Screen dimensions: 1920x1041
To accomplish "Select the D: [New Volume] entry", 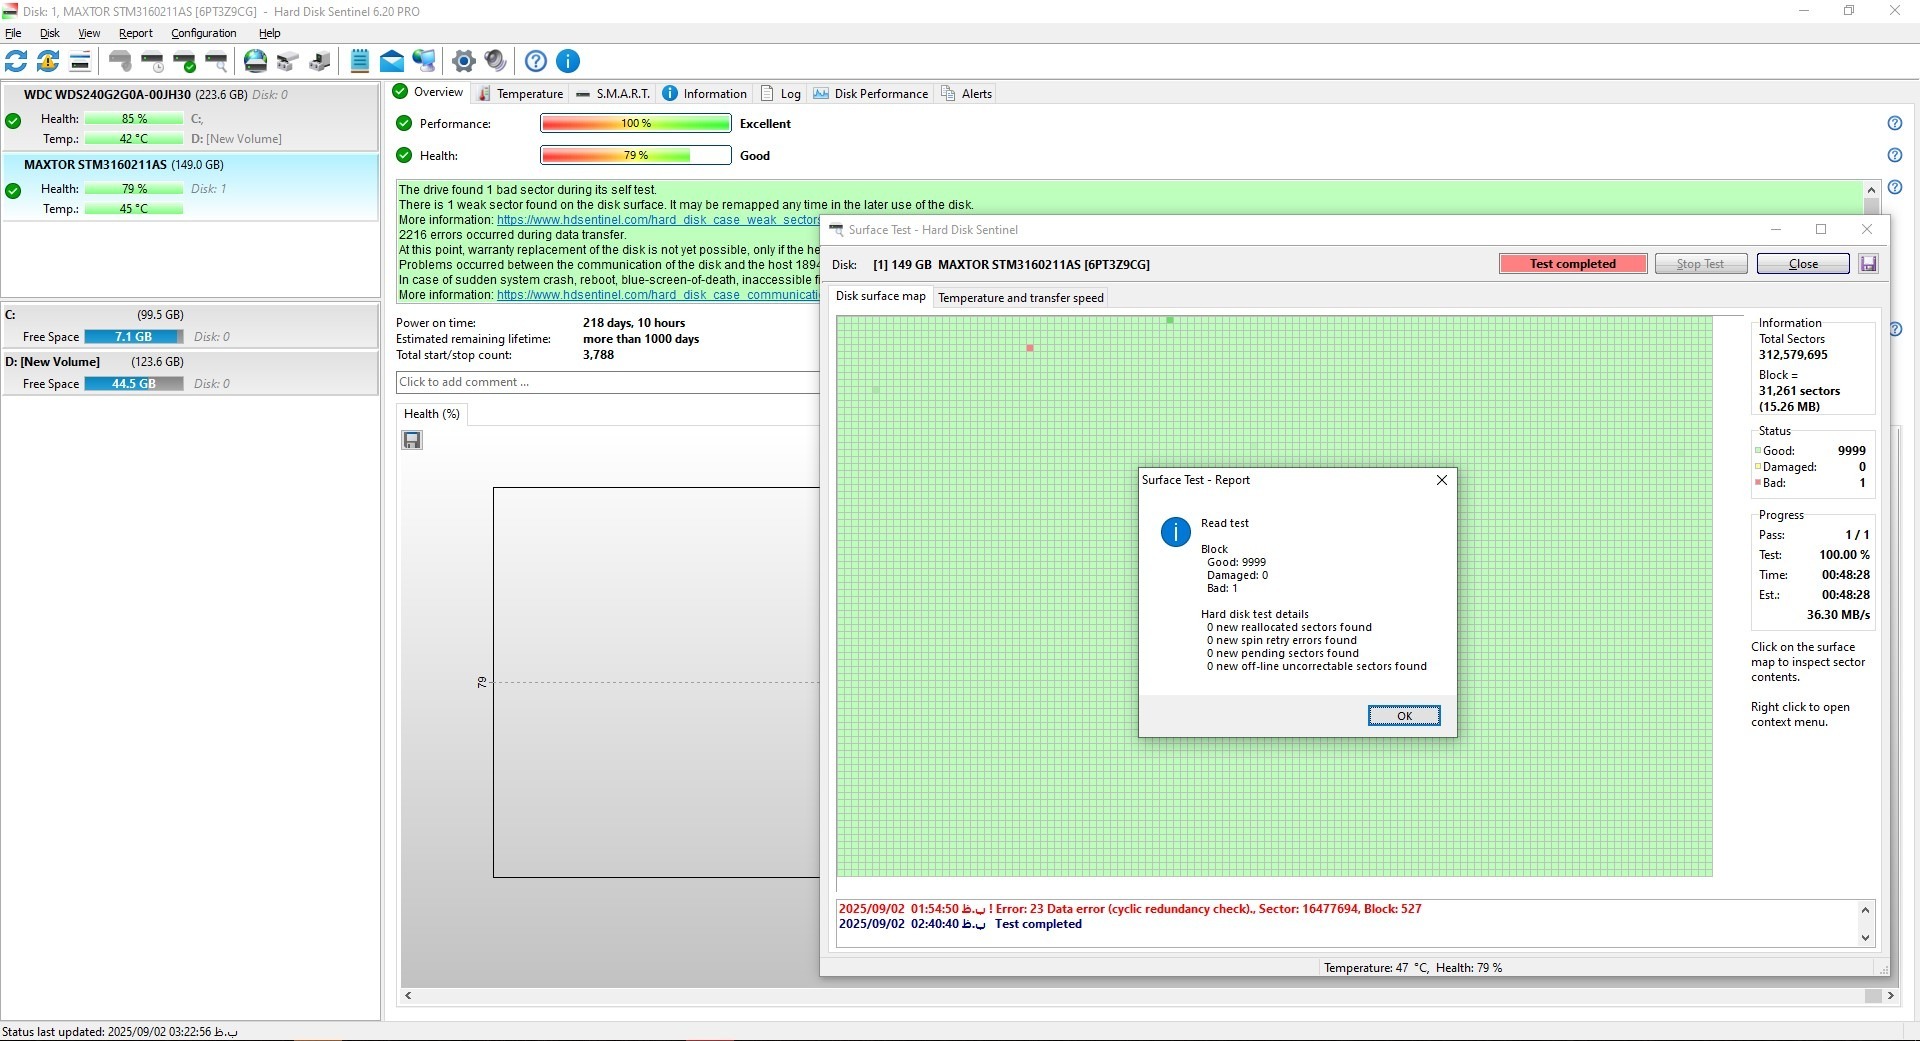I will (x=190, y=373).
